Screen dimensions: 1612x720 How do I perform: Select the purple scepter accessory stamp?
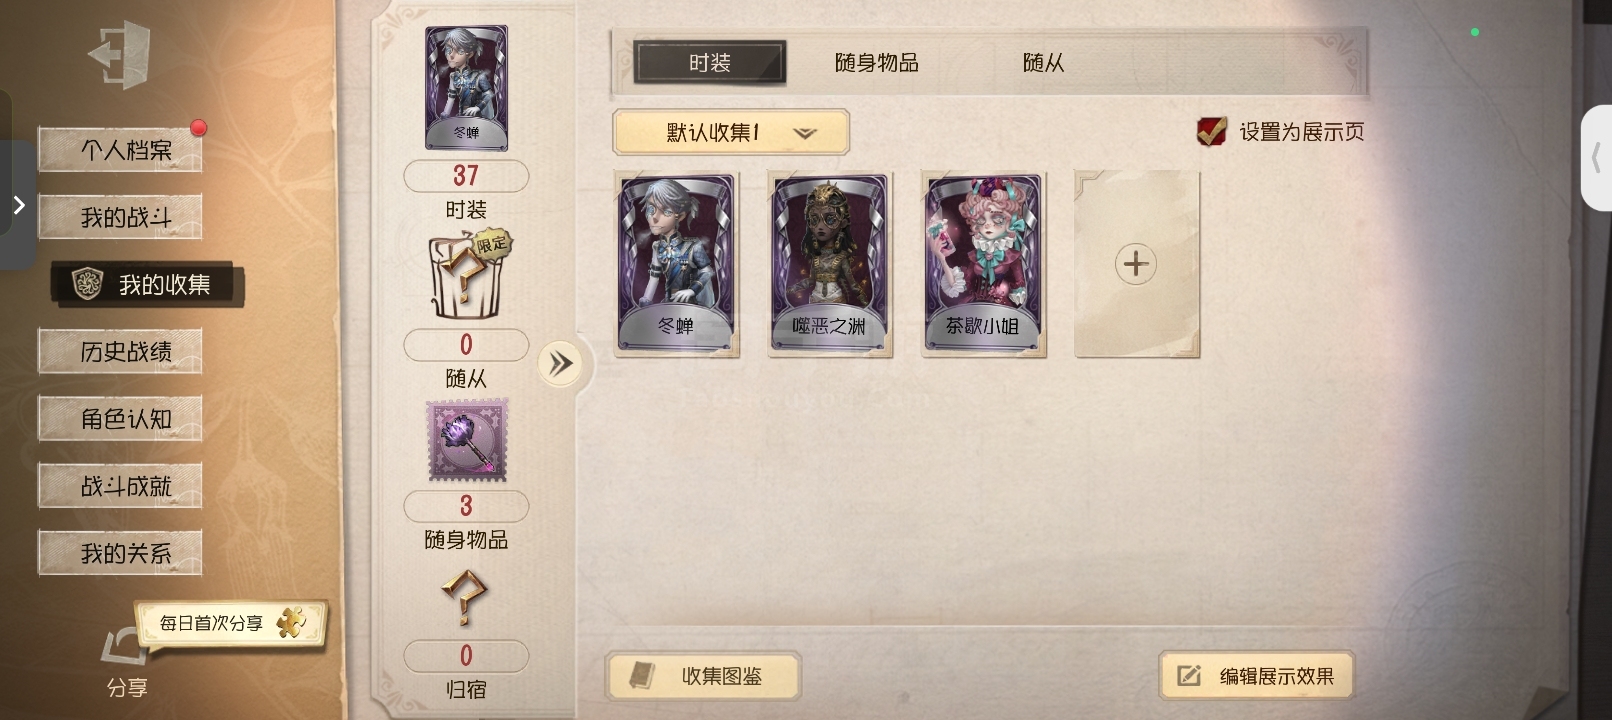(467, 440)
